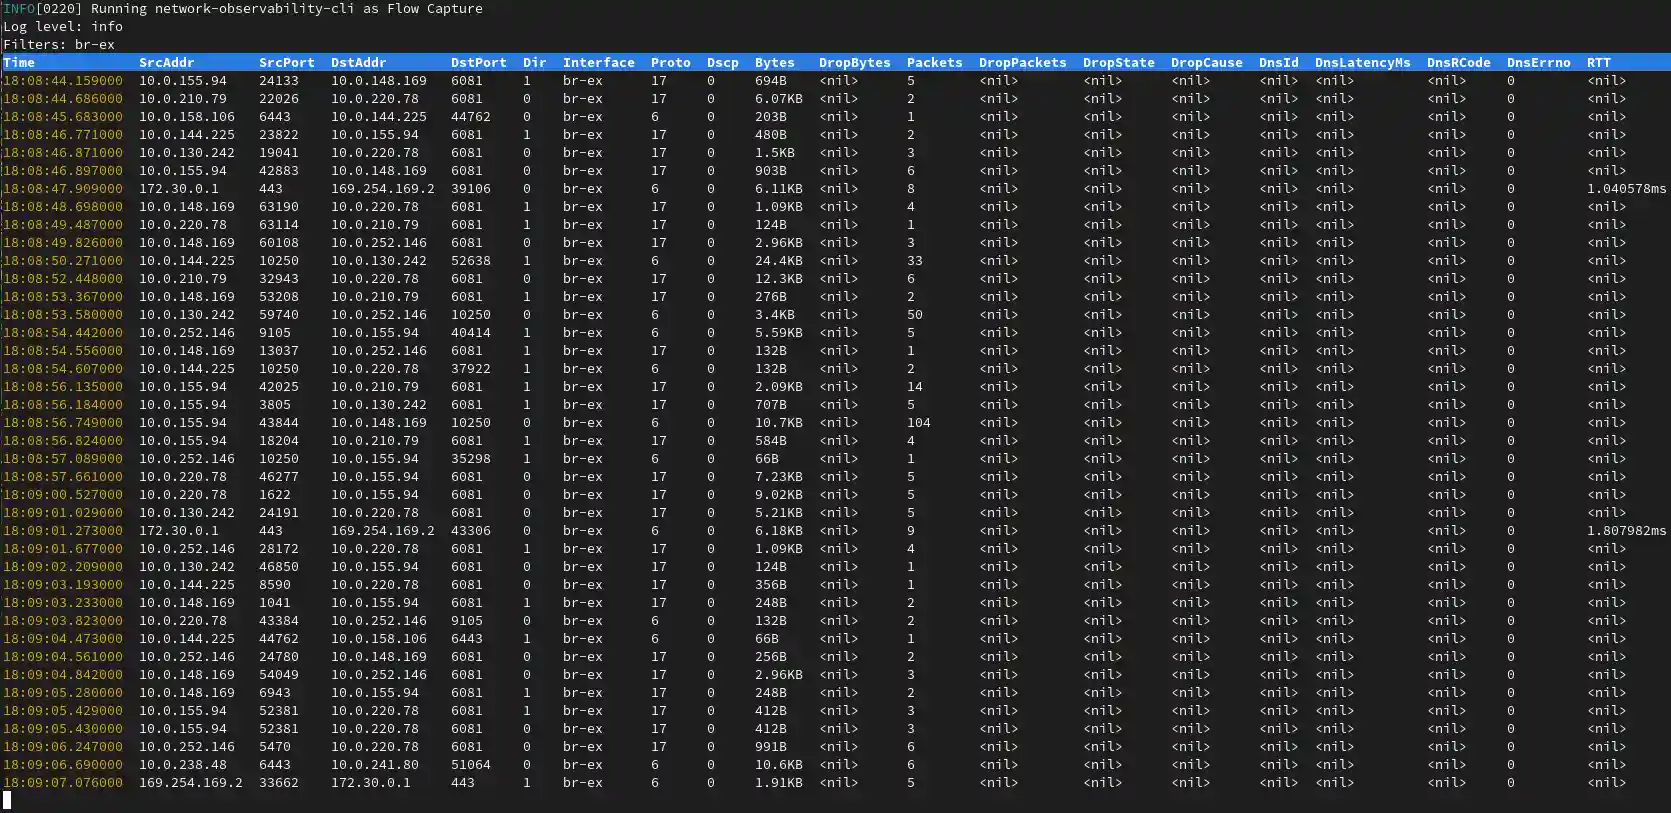Click the RTT value 1.040578ms
The height and width of the screenshot is (813, 1671).
[x=1626, y=189]
